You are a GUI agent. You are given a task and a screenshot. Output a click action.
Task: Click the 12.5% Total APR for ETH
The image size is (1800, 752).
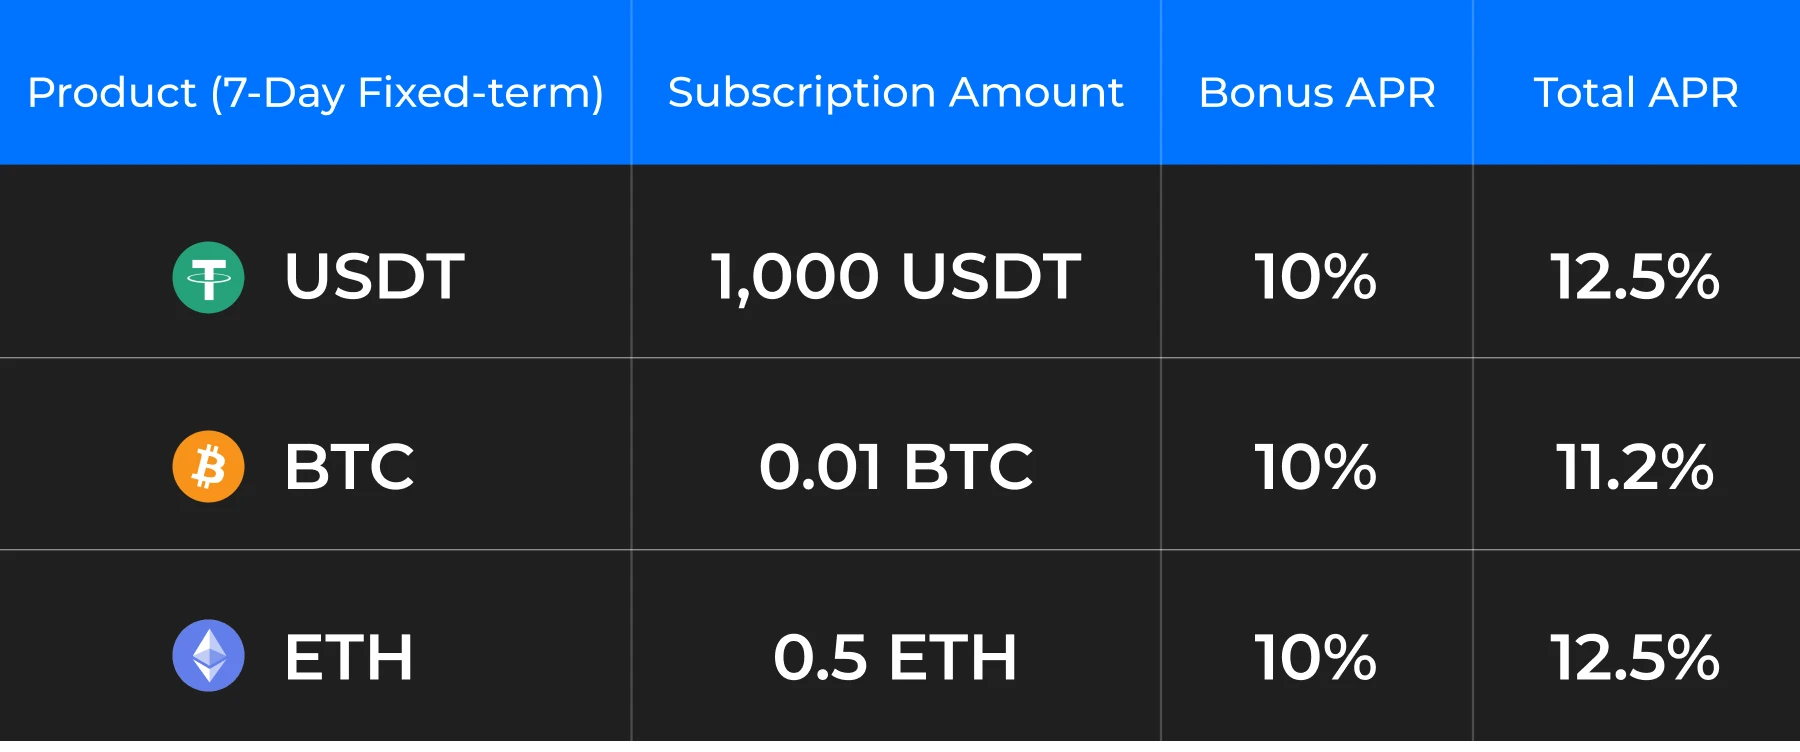point(1634,657)
